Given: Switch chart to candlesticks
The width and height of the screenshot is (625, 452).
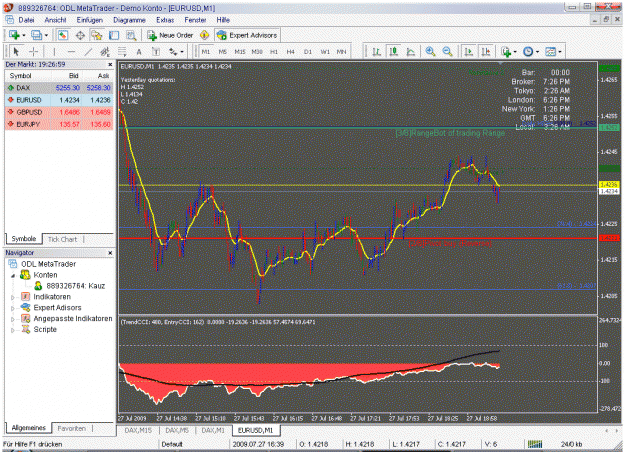Looking at the screenshot, I should pyautogui.click(x=394, y=51).
